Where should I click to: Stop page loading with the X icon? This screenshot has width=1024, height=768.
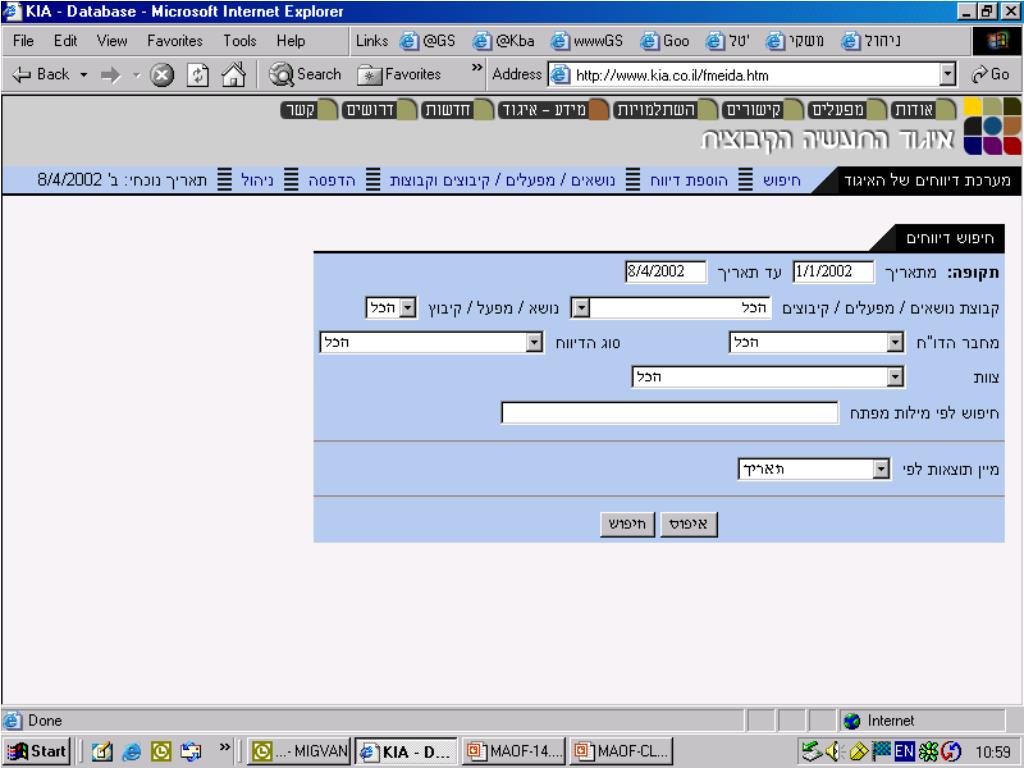point(162,75)
